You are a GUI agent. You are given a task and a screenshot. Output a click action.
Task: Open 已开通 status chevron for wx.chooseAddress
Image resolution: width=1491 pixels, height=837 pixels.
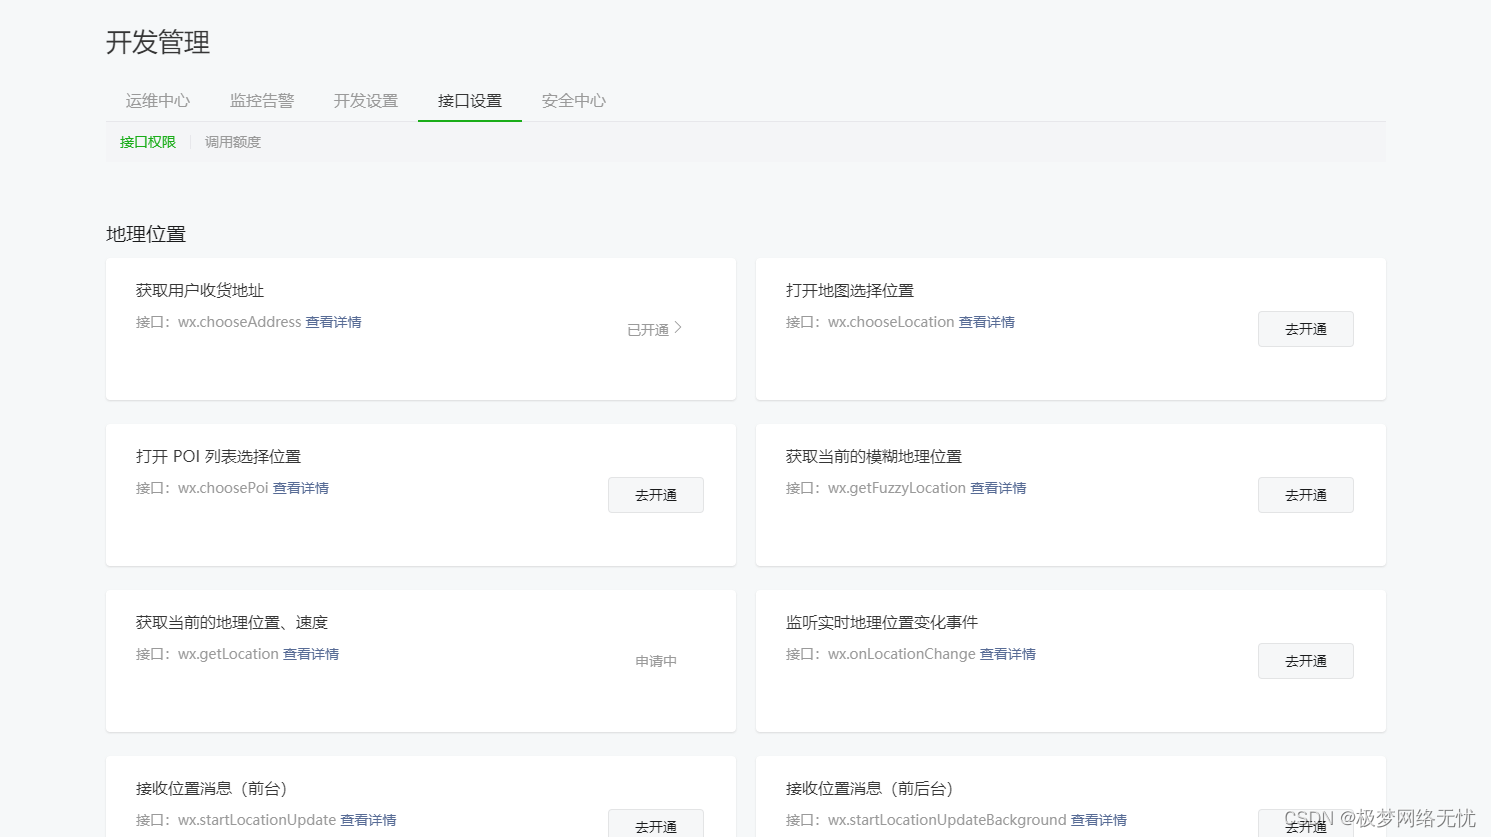point(655,329)
